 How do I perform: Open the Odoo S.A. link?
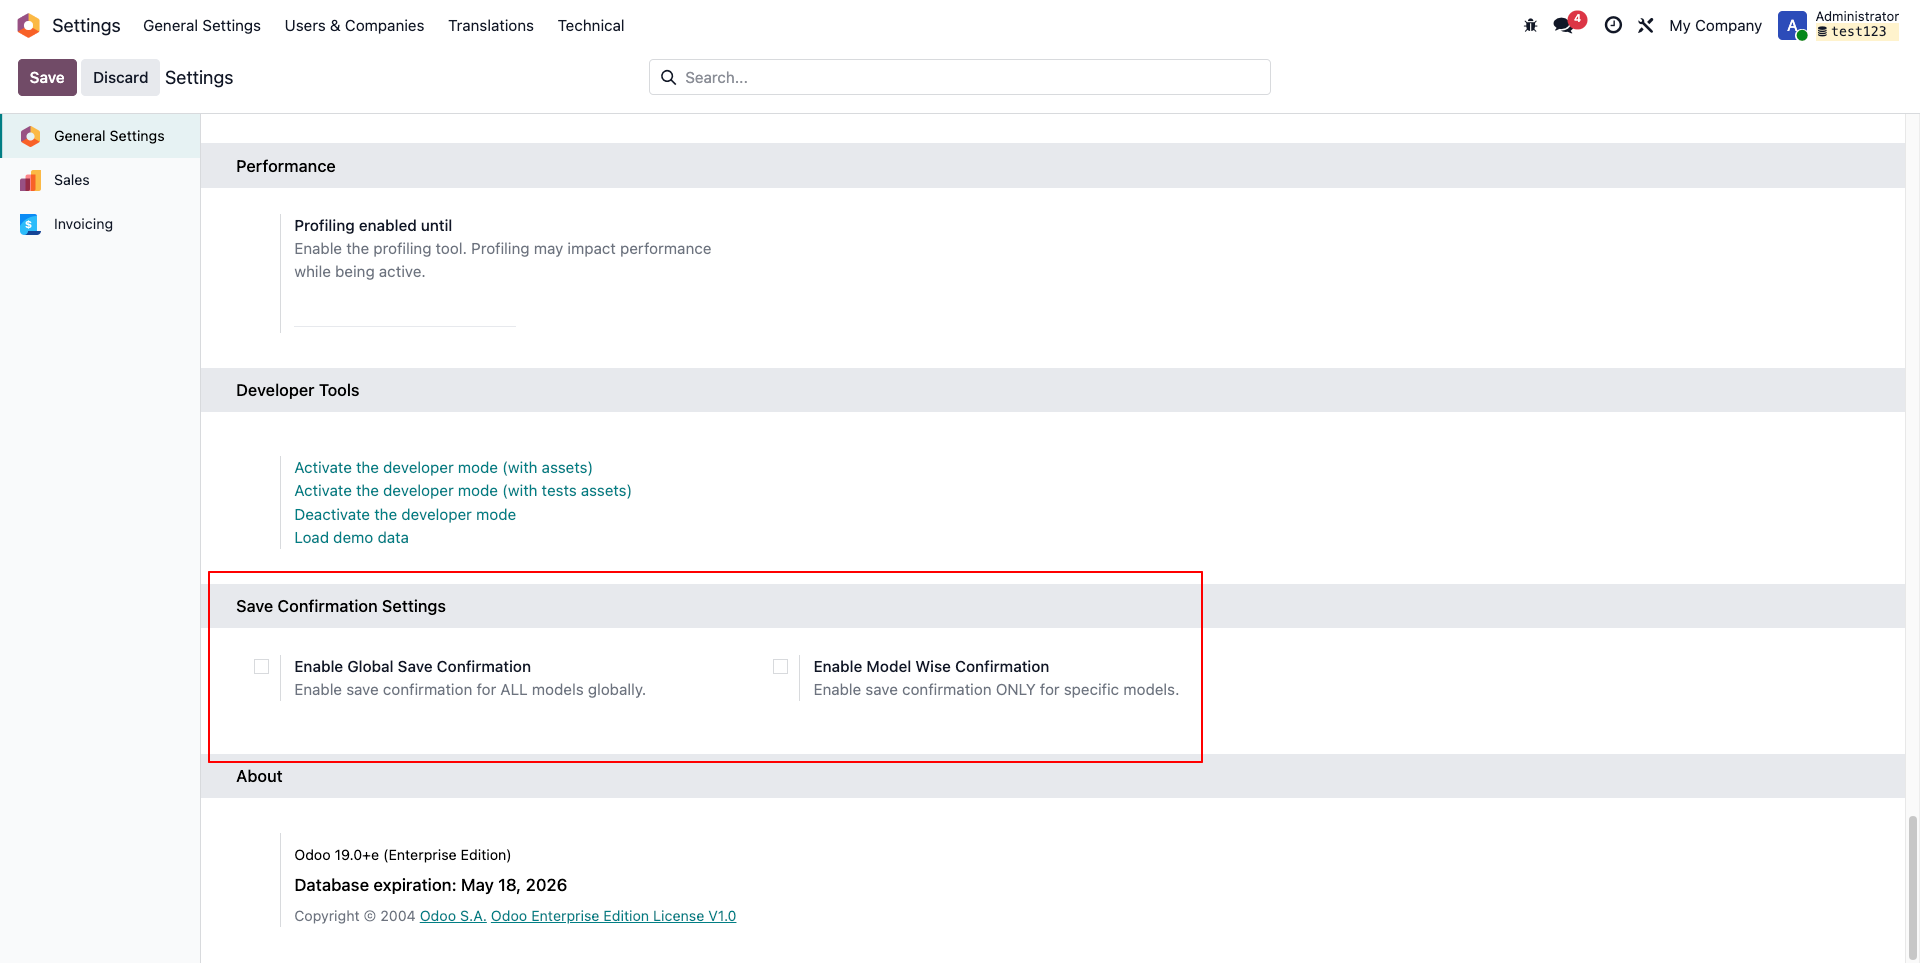pyautogui.click(x=453, y=916)
